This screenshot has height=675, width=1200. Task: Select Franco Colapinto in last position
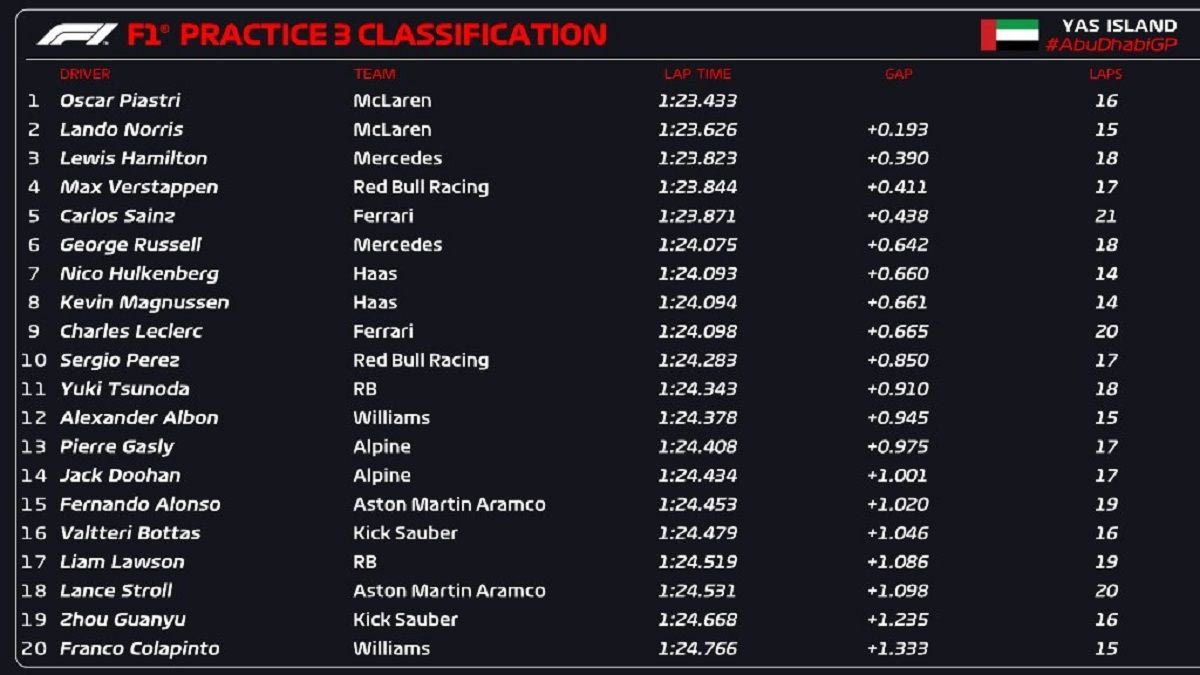pos(139,649)
